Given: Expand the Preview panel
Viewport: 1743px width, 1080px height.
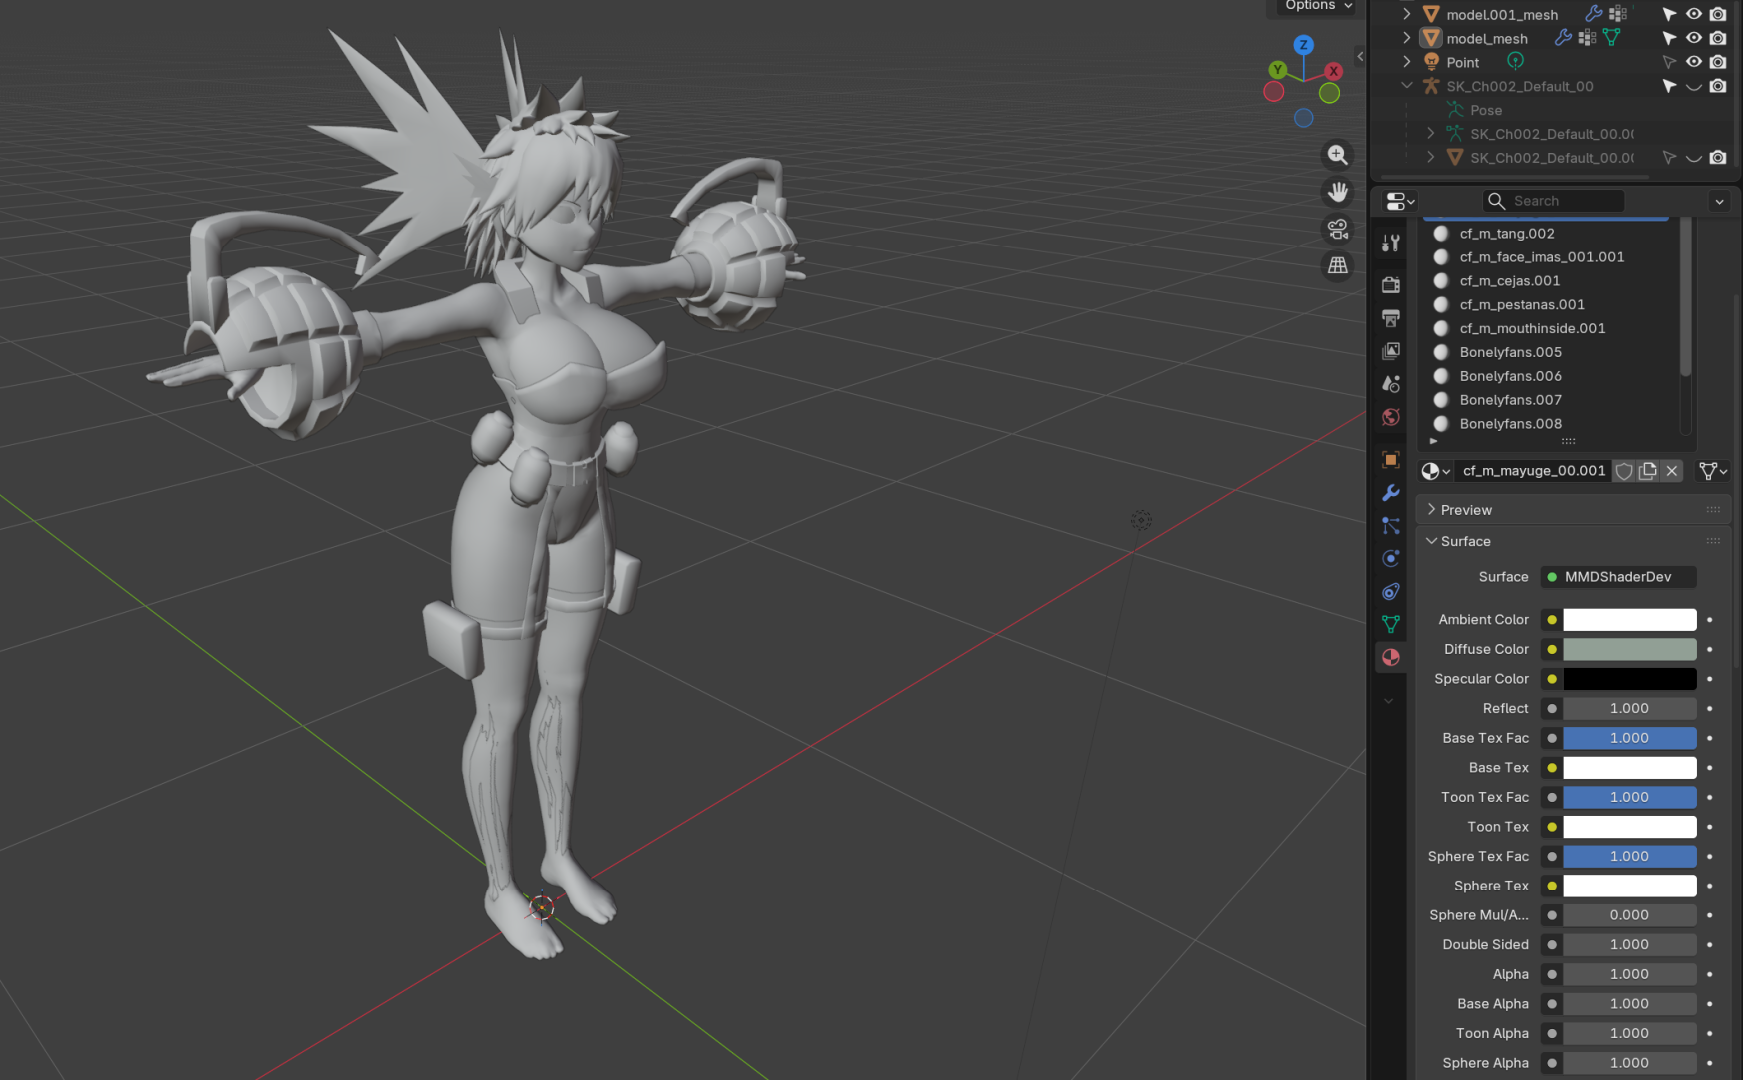Looking at the screenshot, I should coord(1572,510).
